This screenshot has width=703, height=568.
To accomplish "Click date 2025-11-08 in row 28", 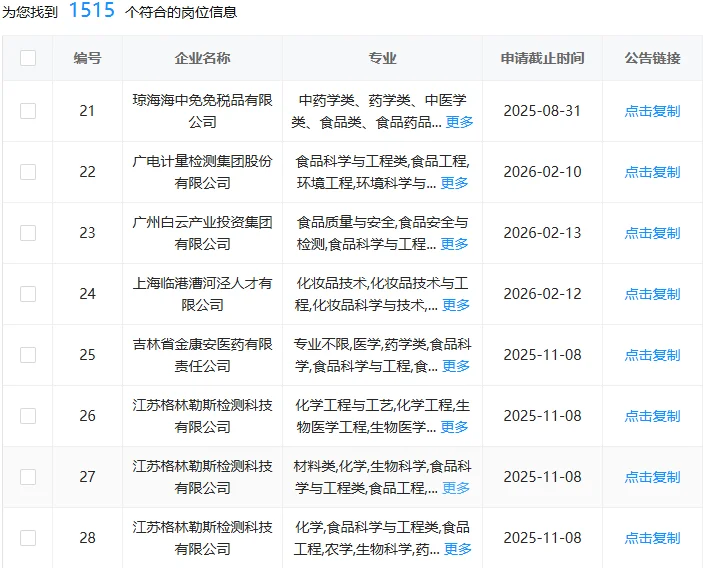I will click(x=542, y=538).
